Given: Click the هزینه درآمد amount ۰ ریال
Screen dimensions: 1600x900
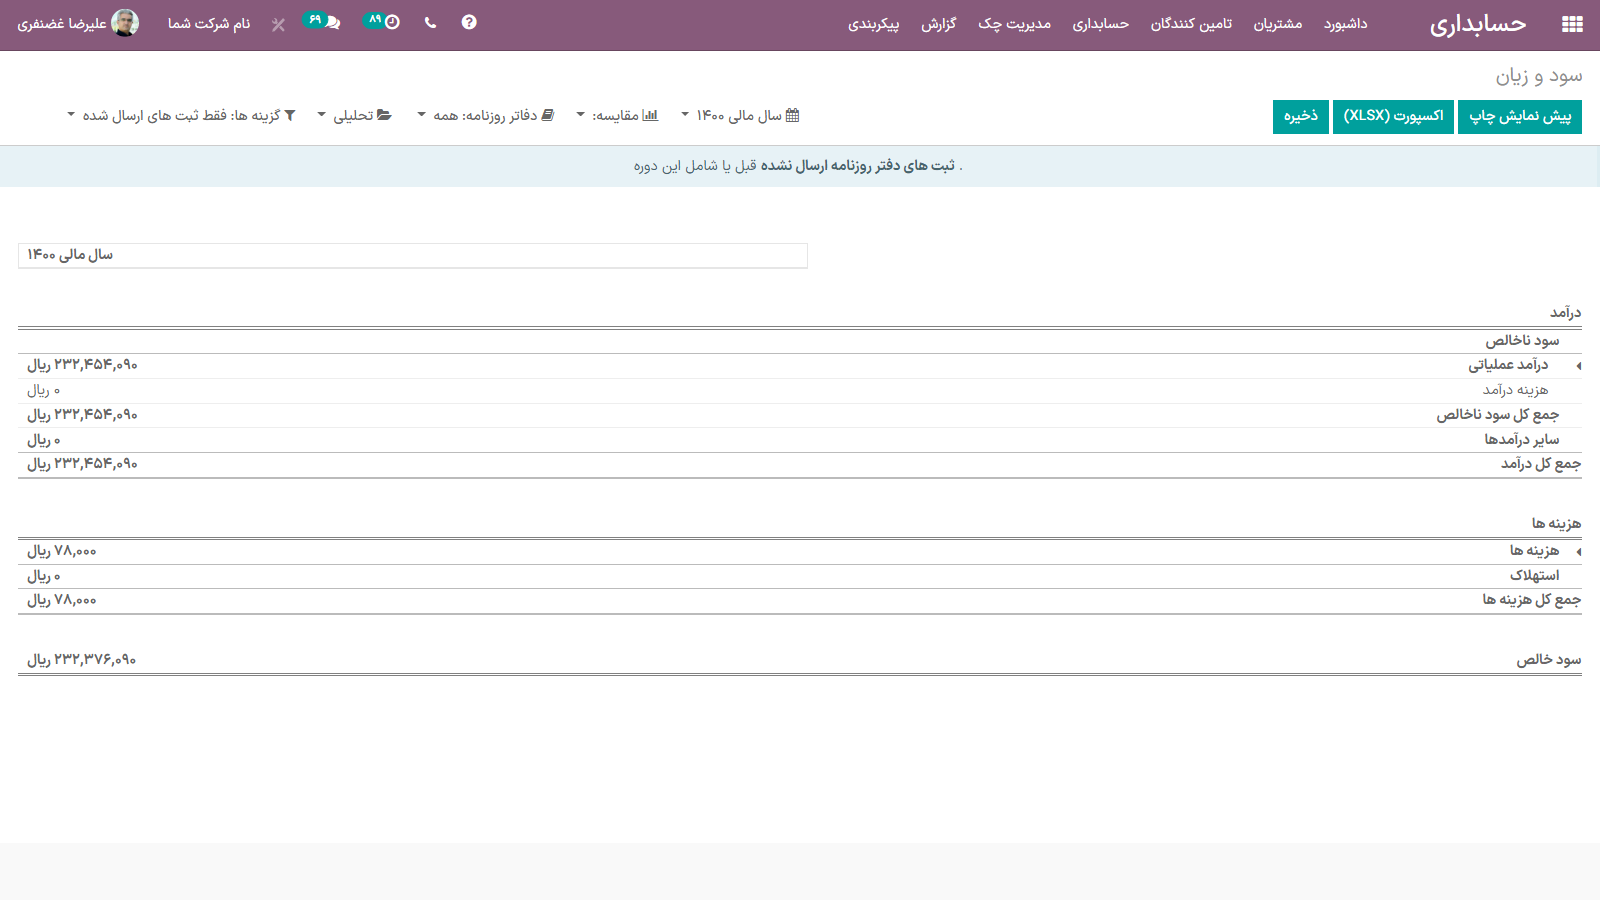Looking at the screenshot, I should 44,390.
